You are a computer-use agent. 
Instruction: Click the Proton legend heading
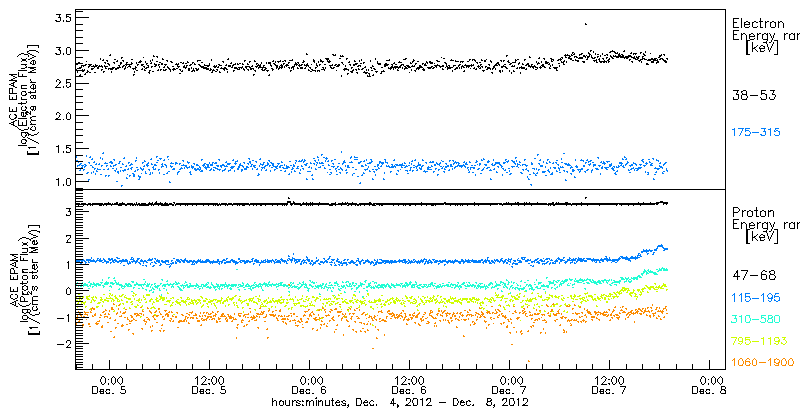pos(753,212)
